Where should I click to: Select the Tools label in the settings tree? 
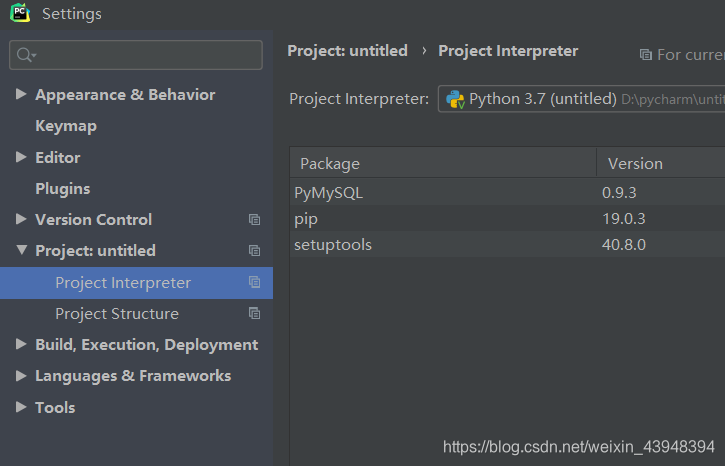tap(55, 408)
